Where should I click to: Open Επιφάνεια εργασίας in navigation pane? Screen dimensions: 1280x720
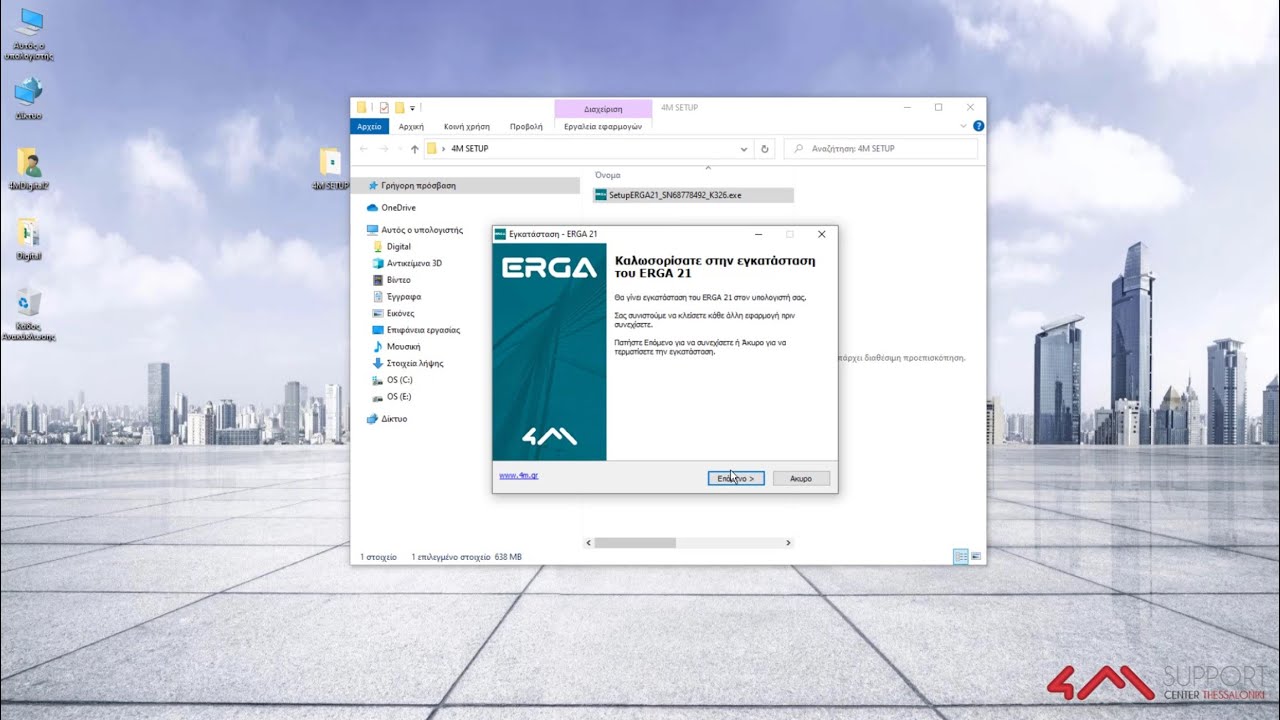coord(416,330)
